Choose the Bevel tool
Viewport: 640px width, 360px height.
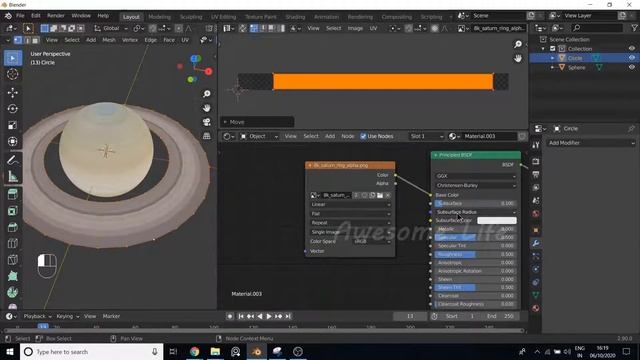coord(13,227)
